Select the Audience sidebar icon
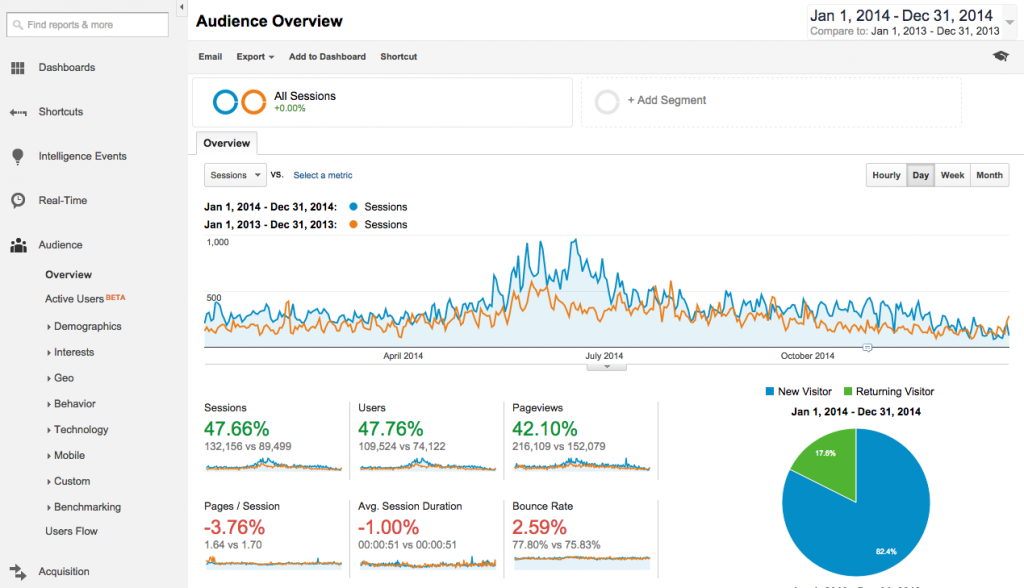 point(18,245)
